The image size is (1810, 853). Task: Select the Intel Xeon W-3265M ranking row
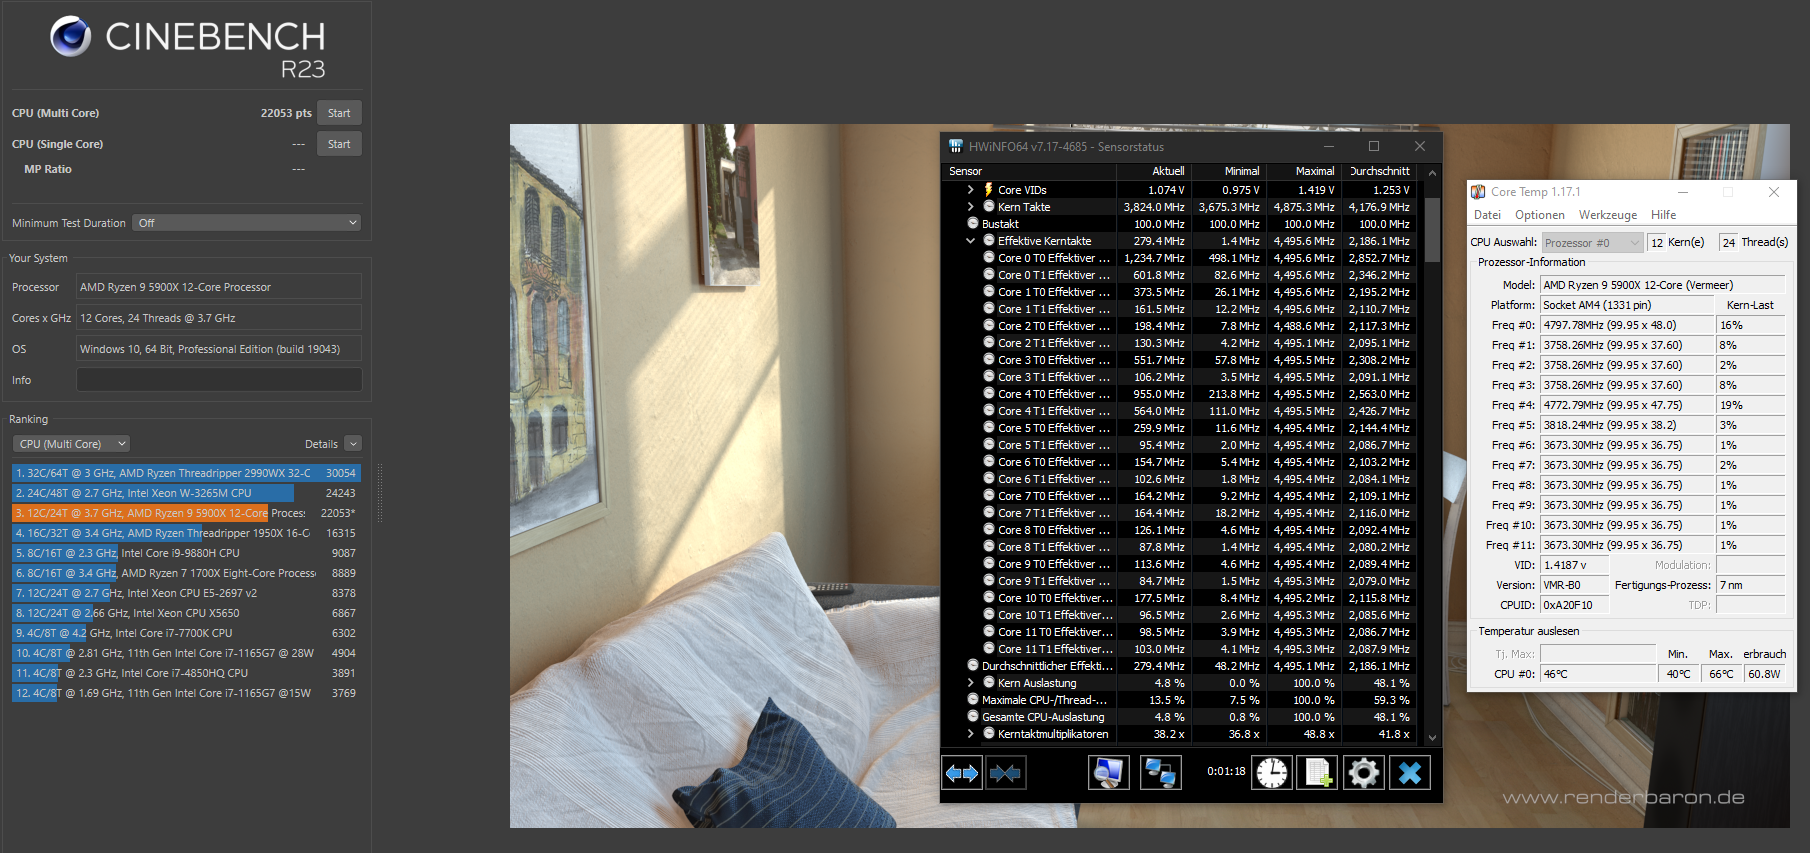(186, 493)
